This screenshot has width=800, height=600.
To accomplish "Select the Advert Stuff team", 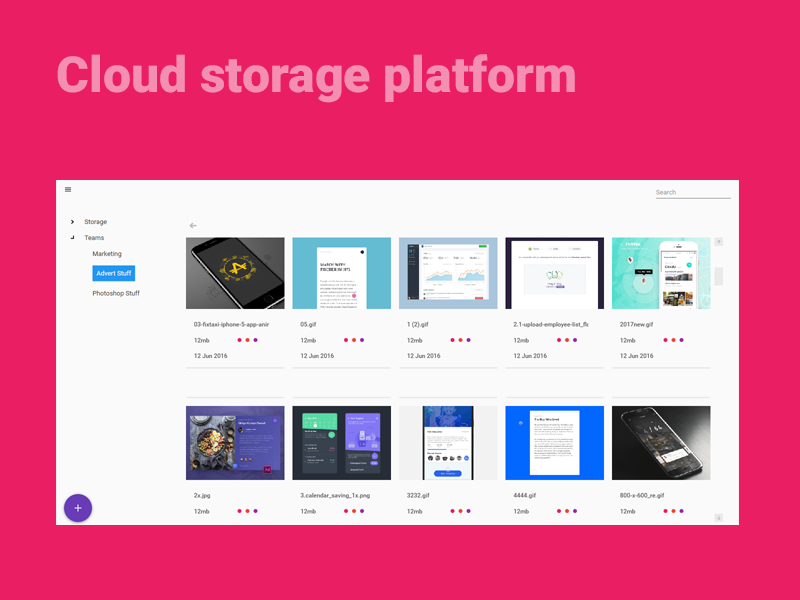I will tap(114, 273).
